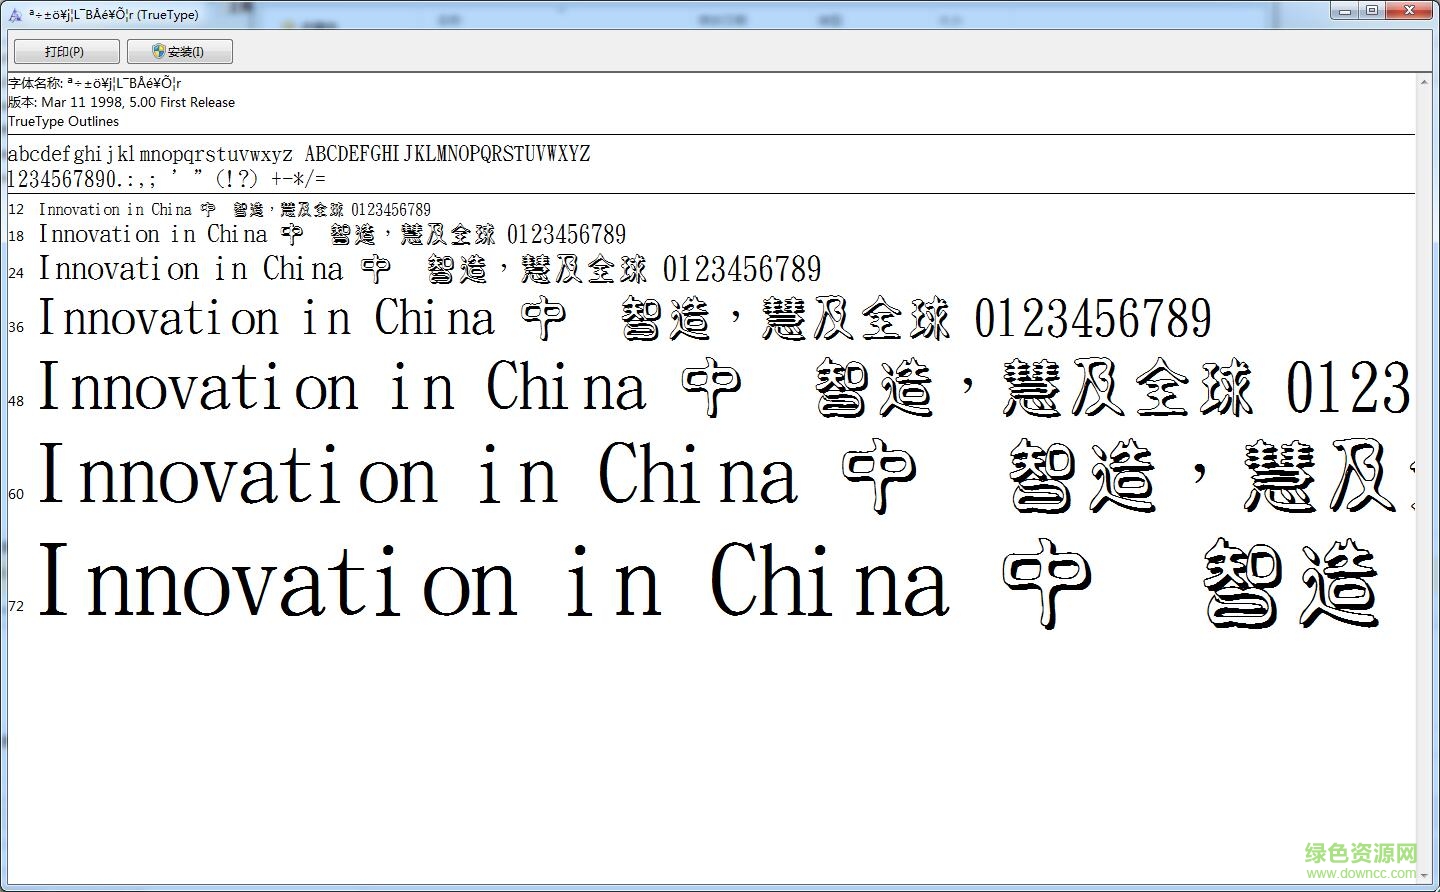Click the UAC shield icon on the install button
Screen dimensions: 1440x892
click(158, 51)
